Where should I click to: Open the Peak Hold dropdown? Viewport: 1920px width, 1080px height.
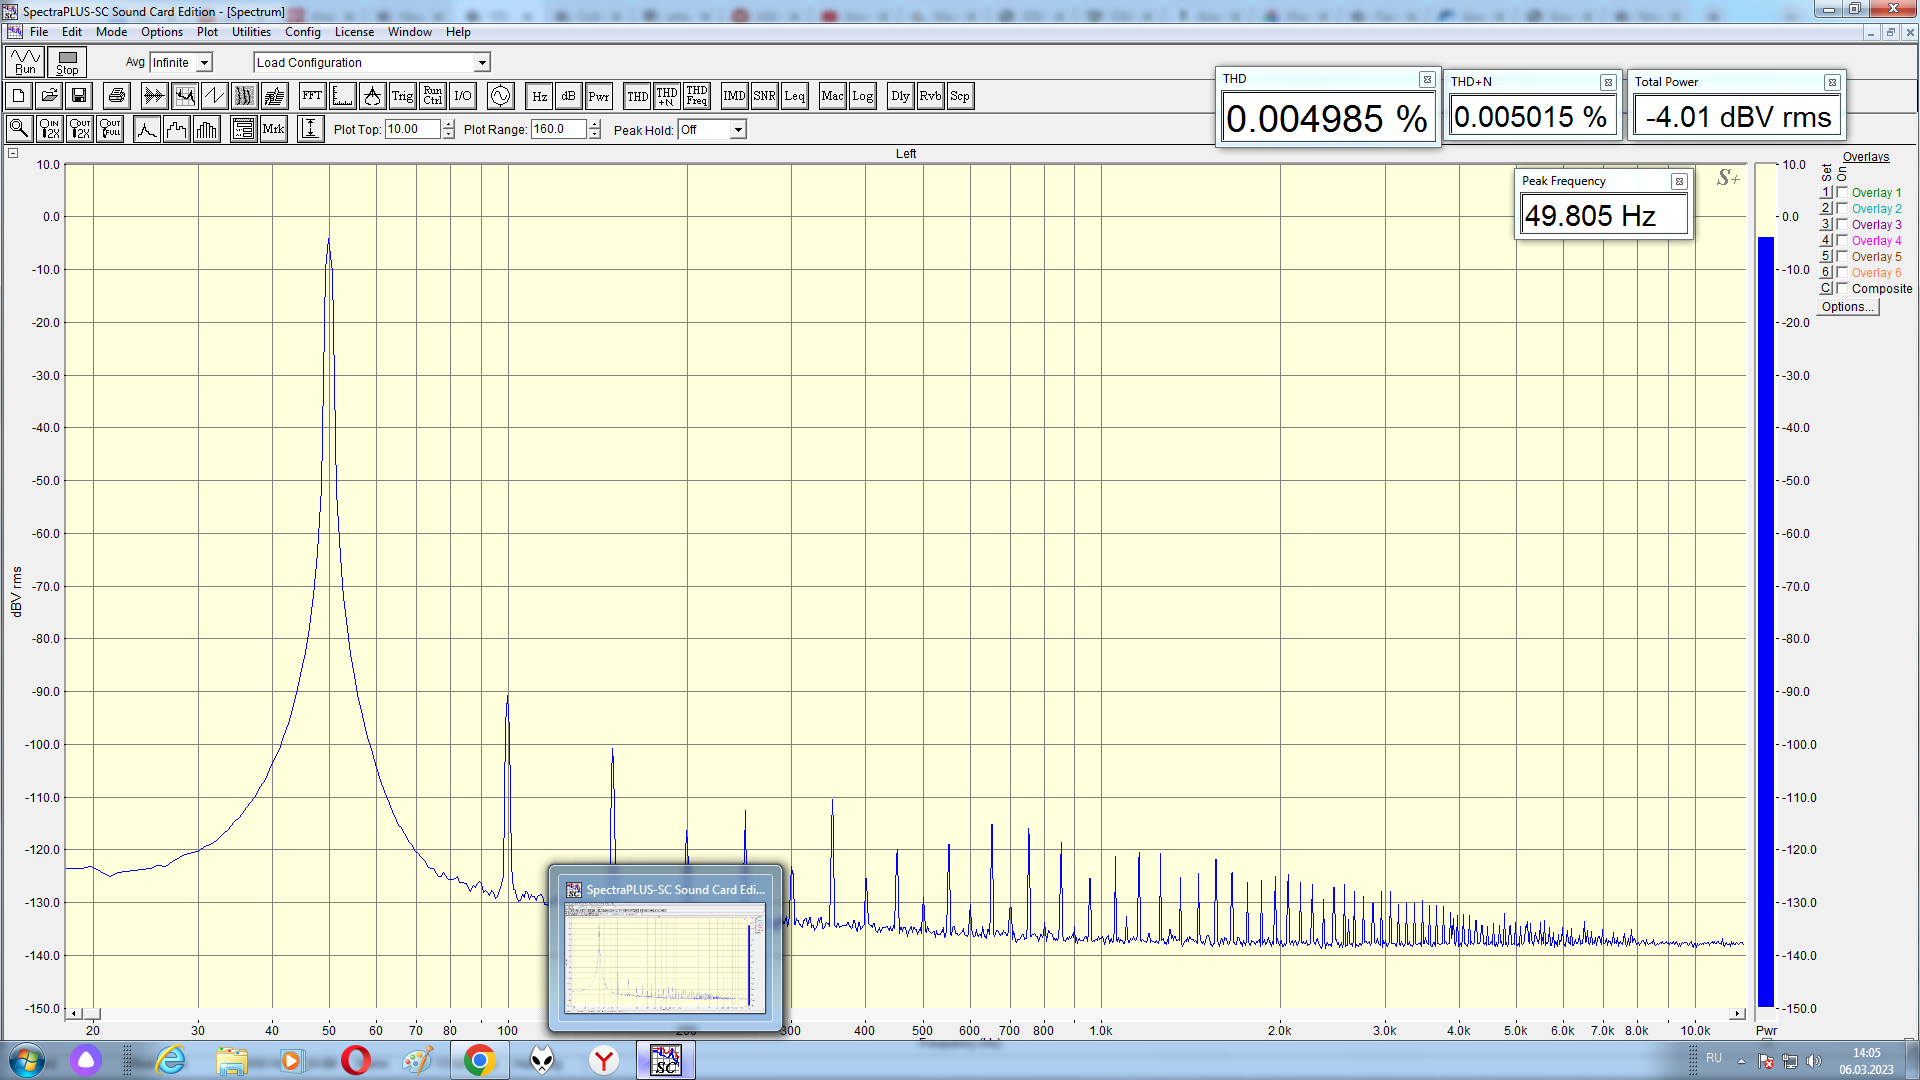tap(737, 130)
